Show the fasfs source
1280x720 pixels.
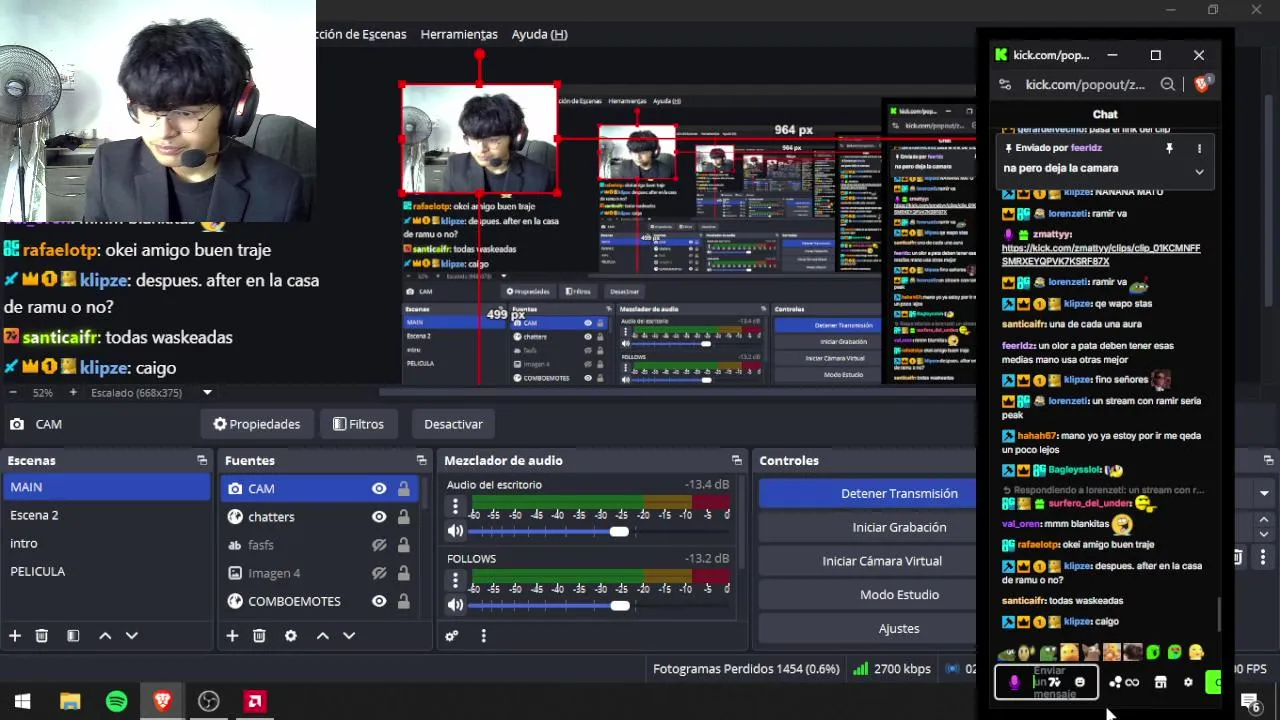pyautogui.click(x=379, y=545)
